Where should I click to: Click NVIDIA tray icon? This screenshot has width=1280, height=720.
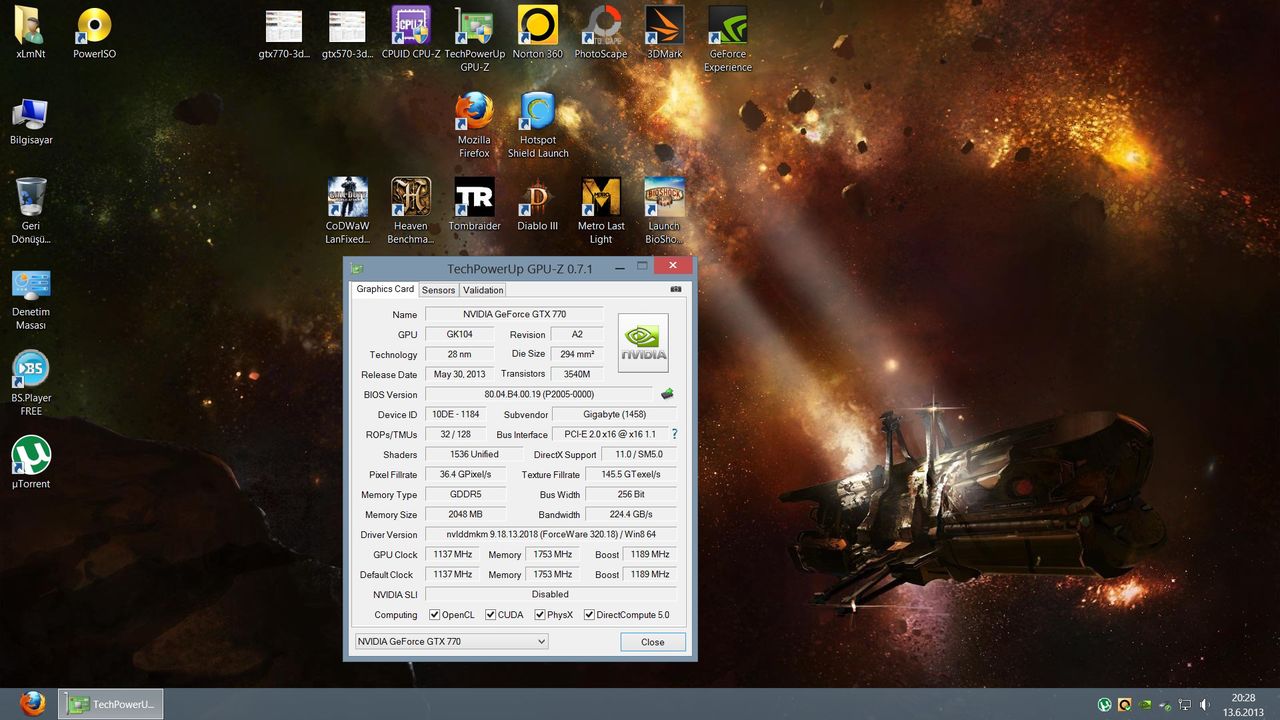[x=1145, y=705]
